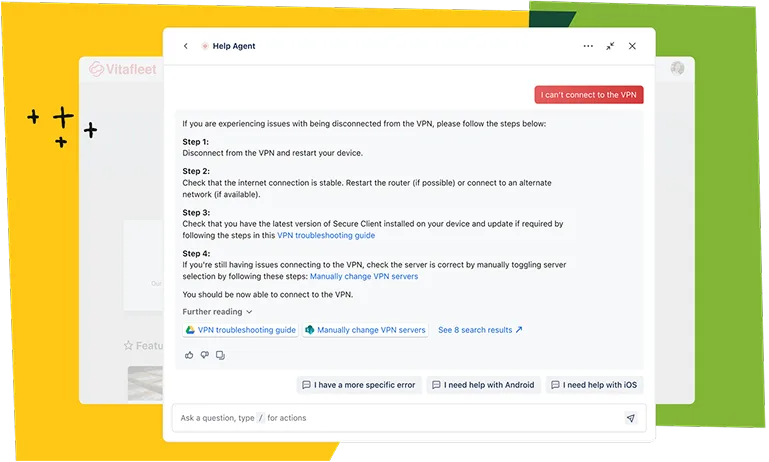The width and height of the screenshot is (769, 462).
Task: Give the answer a thumbs down
Action: (x=205, y=355)
